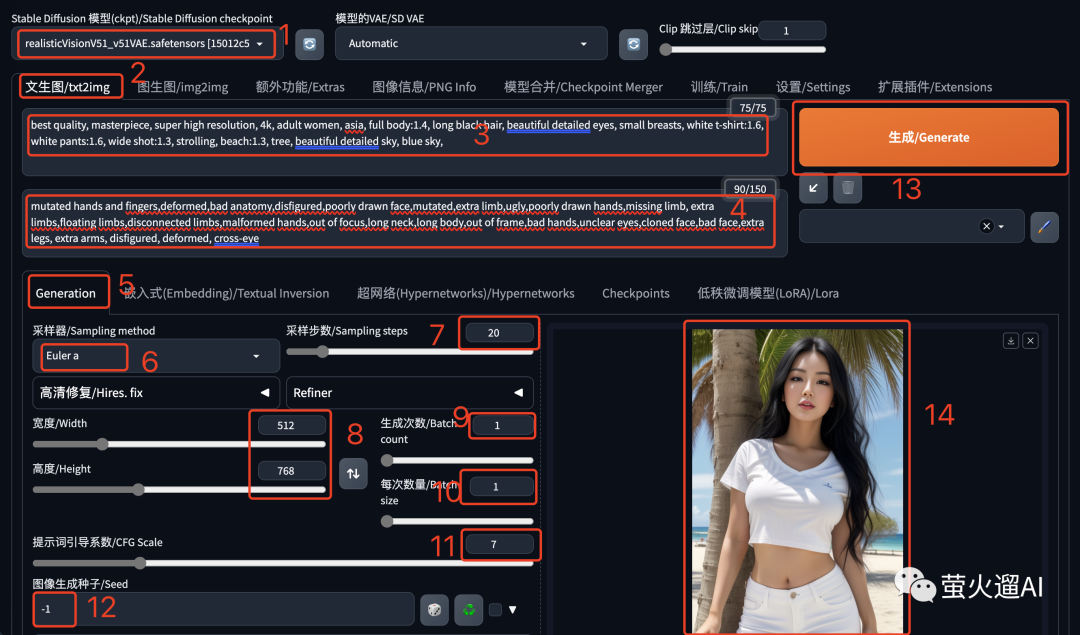Click the Height value field 768

[292, 470]
